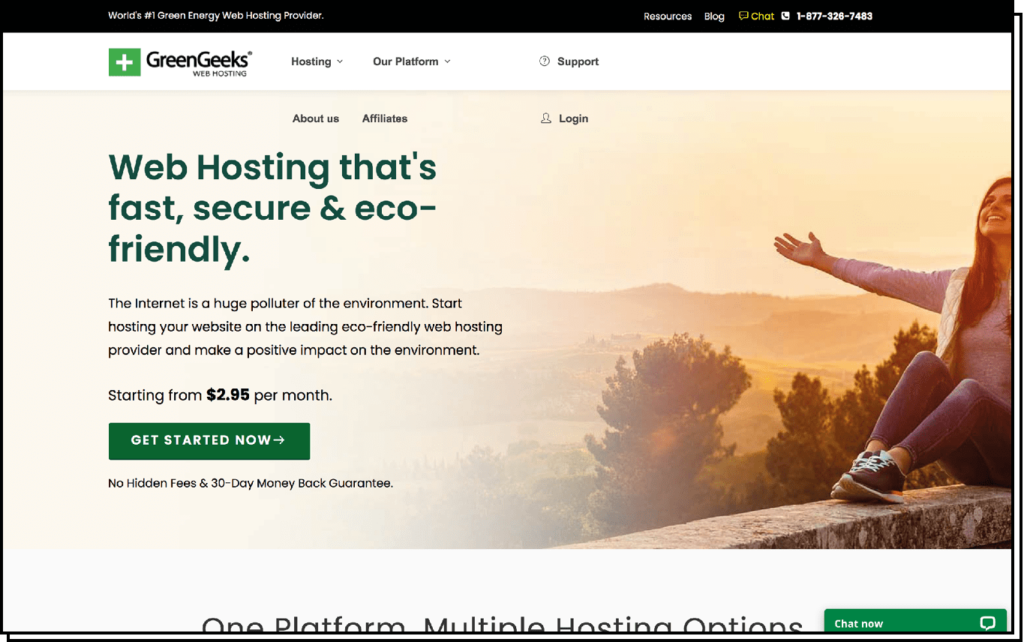Open the Affiliates link
Image resolution: width=1024 pixels, height=642 pixels.
point(385,118)
